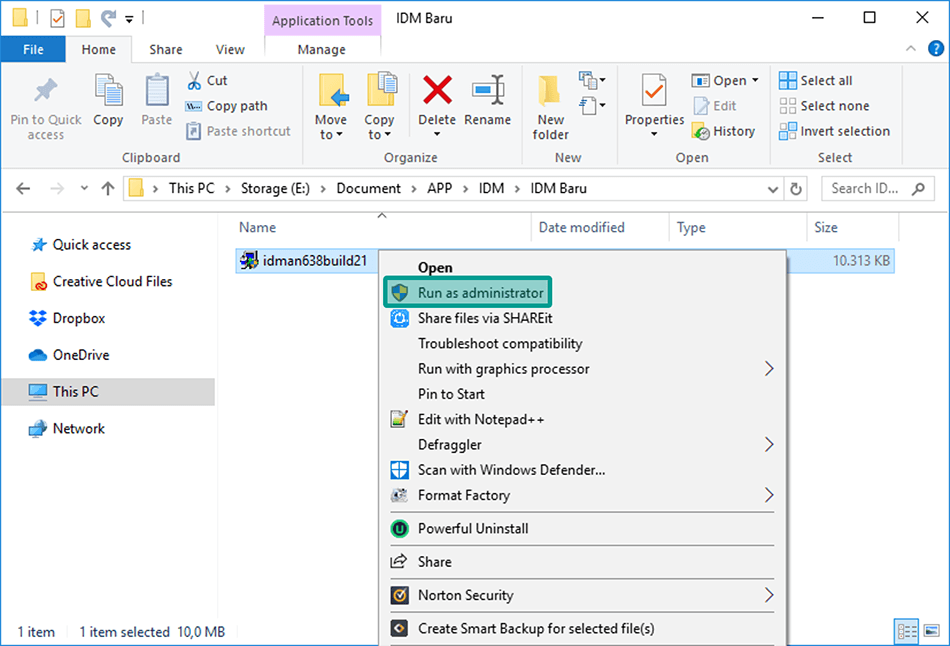Click Storage (E:) in address path
950x646 pixels.
275,188
